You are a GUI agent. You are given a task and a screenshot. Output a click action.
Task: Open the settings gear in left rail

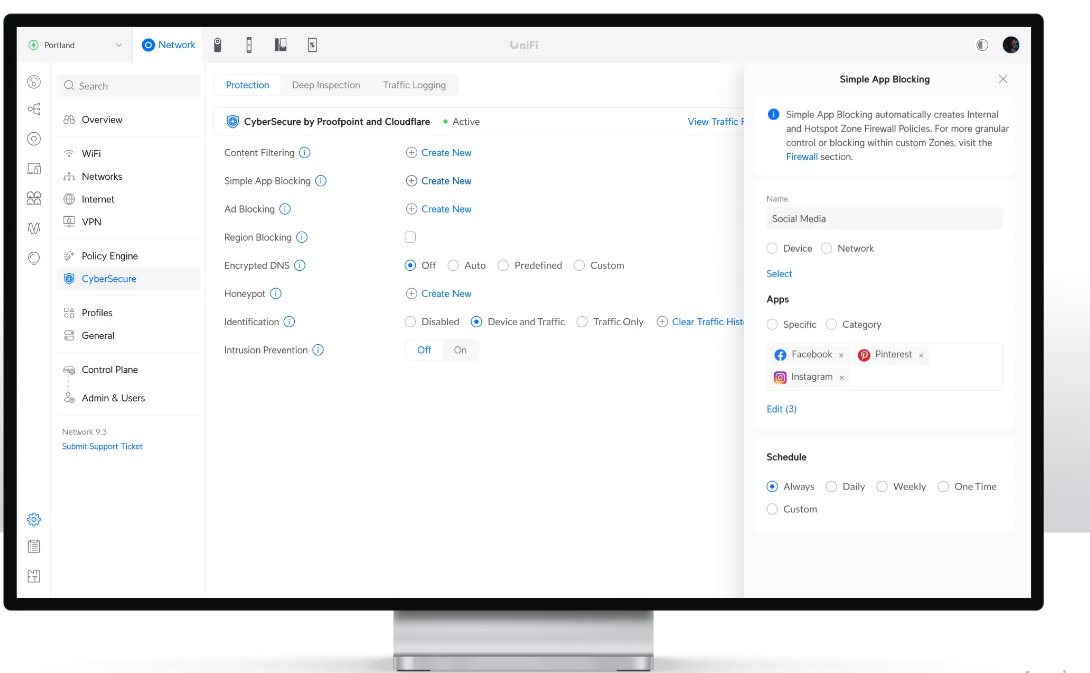pos(34,519)
